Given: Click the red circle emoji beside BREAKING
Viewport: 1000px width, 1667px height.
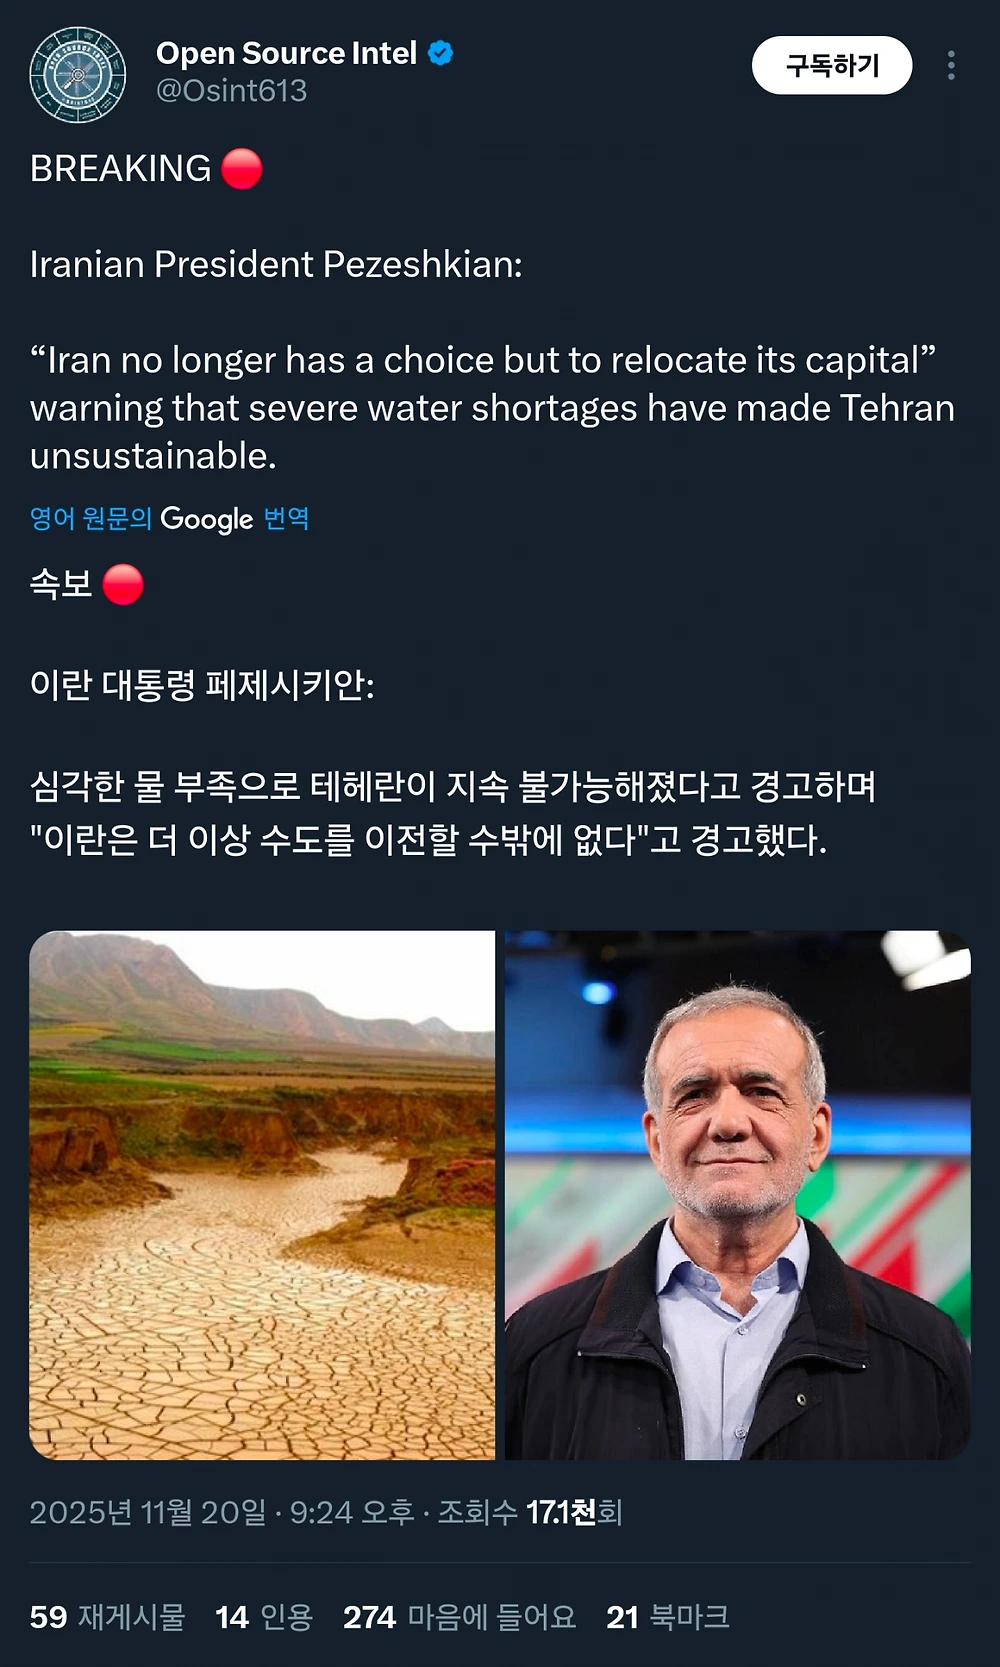Looking at the screenshot, I should [x=241, y=169].
